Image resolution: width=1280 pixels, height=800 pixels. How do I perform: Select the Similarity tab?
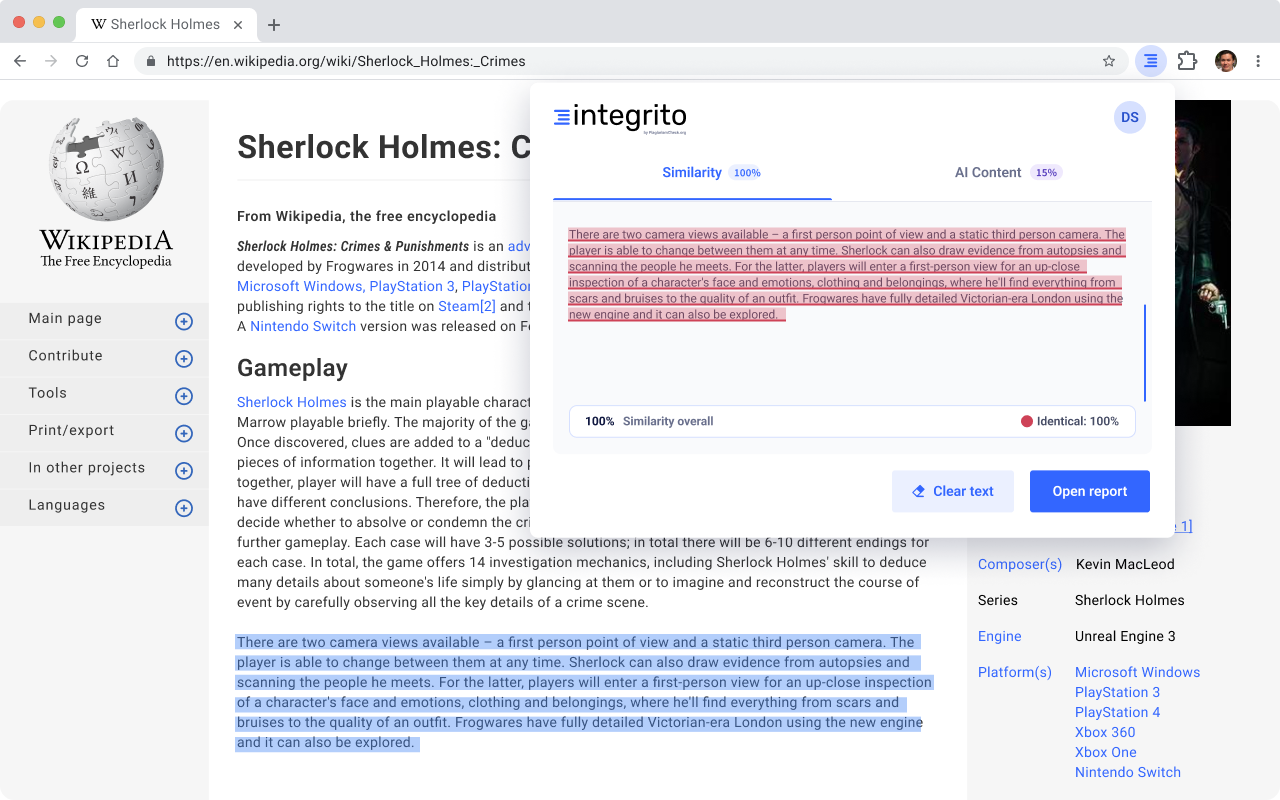point(692,172)
